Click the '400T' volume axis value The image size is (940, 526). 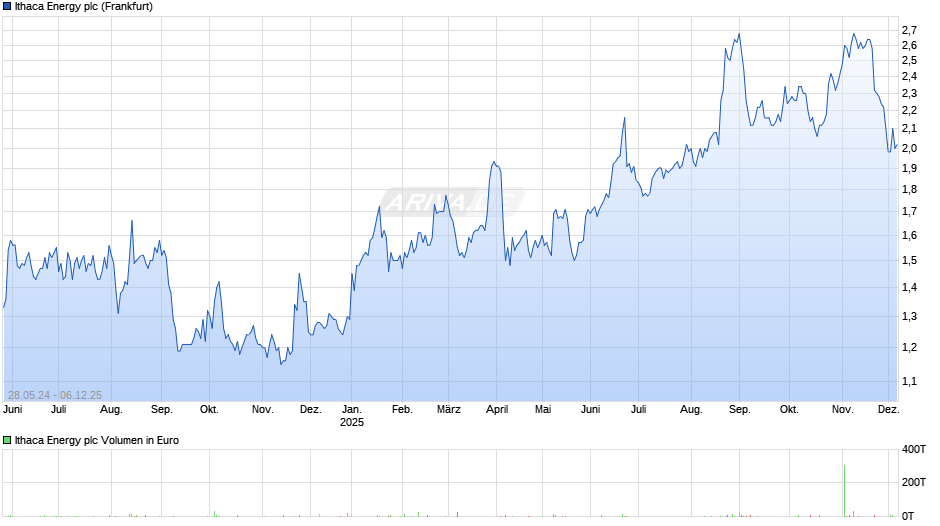914,449
